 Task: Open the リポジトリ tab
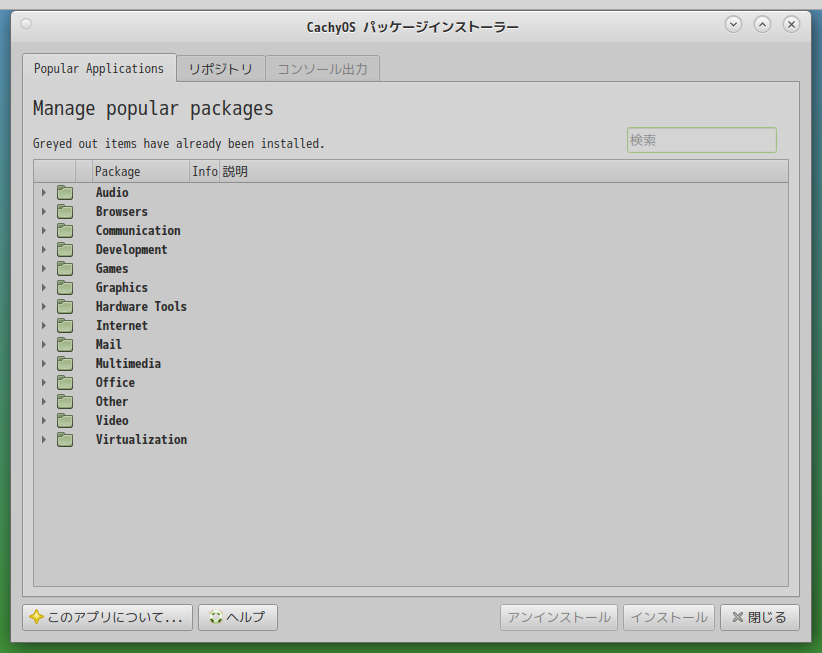click(221, 69)
